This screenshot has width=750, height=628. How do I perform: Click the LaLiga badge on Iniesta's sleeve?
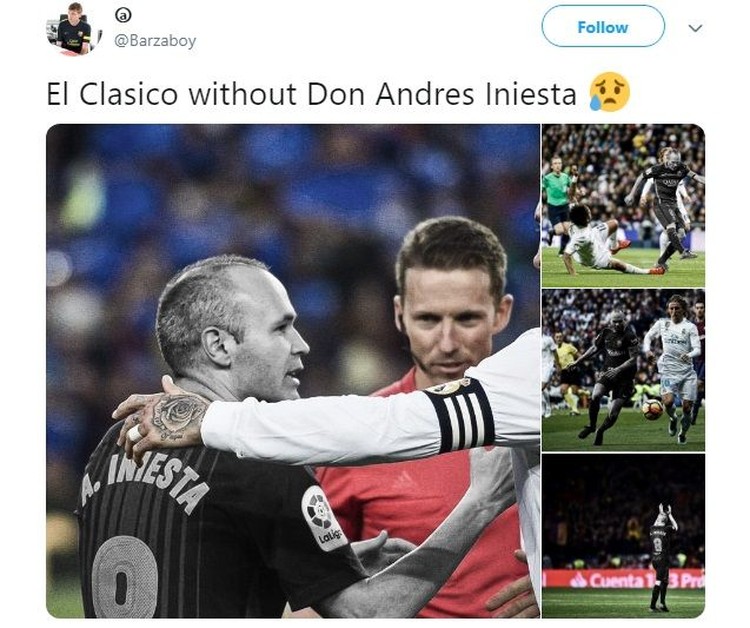(x=324, y=518)
